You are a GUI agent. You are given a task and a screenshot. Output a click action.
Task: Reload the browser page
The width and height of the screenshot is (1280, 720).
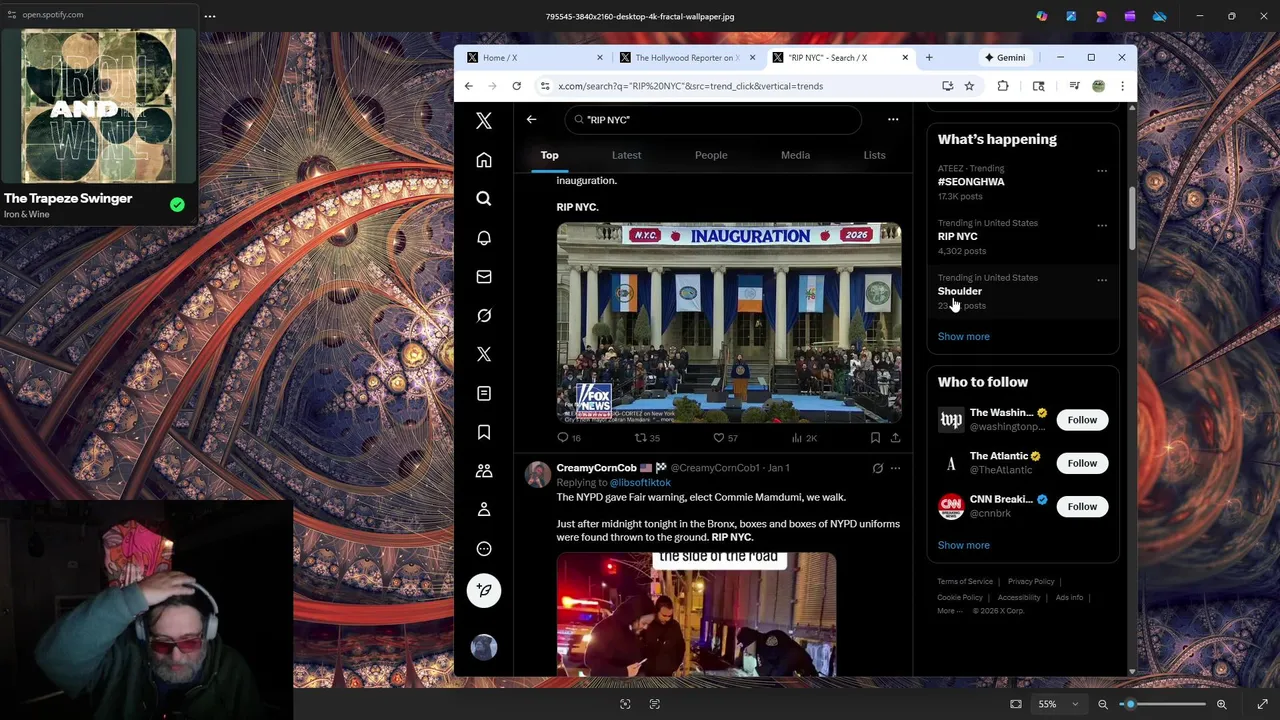(x=517, y=86)
